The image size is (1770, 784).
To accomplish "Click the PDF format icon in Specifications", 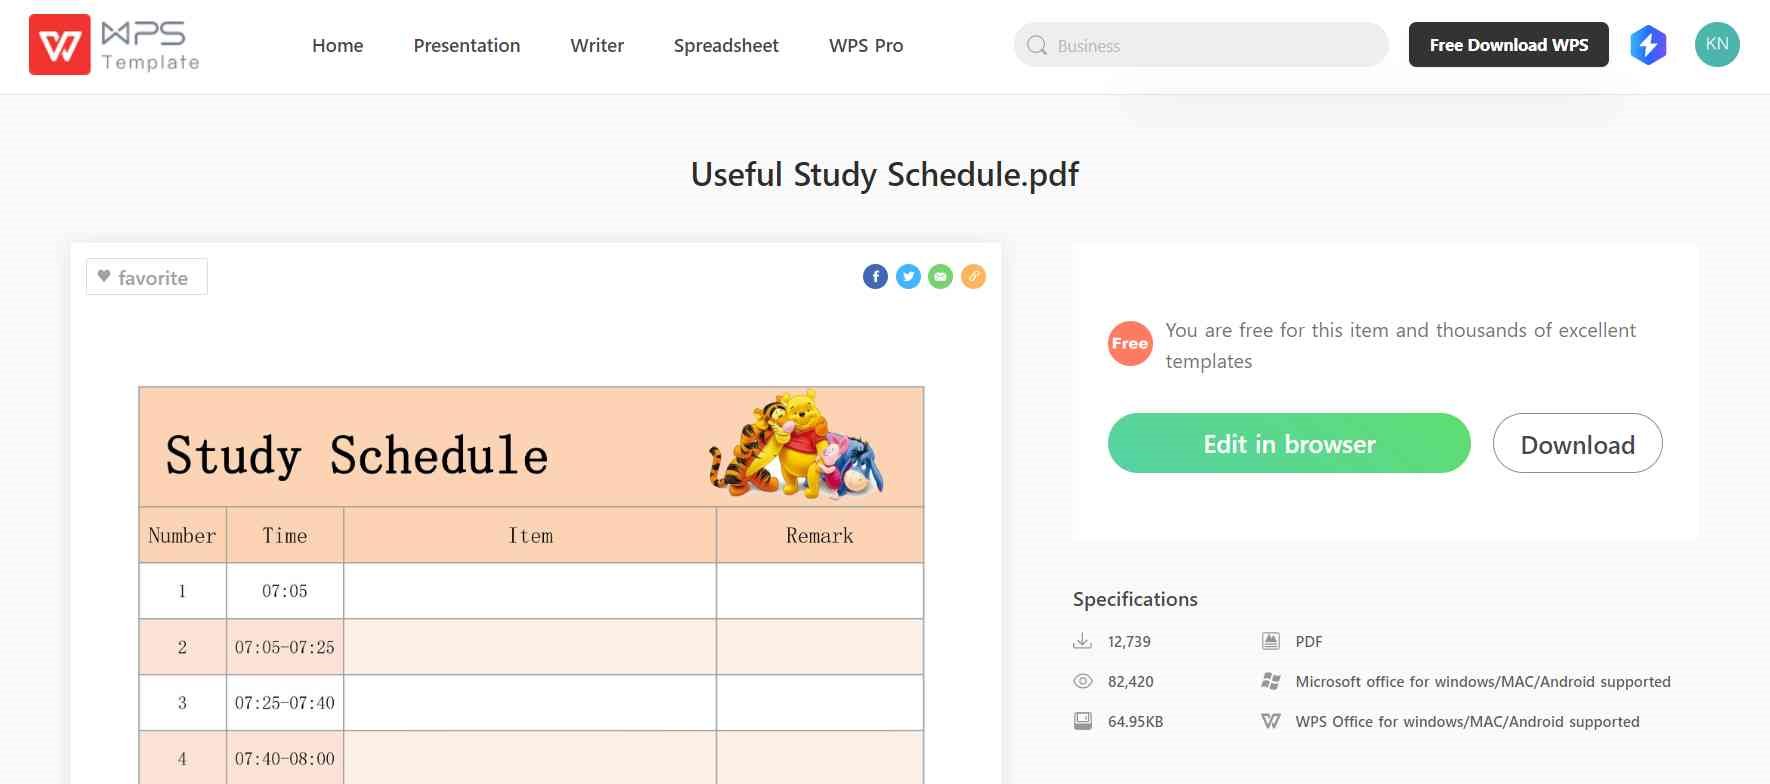I will tap(1270, 640).
